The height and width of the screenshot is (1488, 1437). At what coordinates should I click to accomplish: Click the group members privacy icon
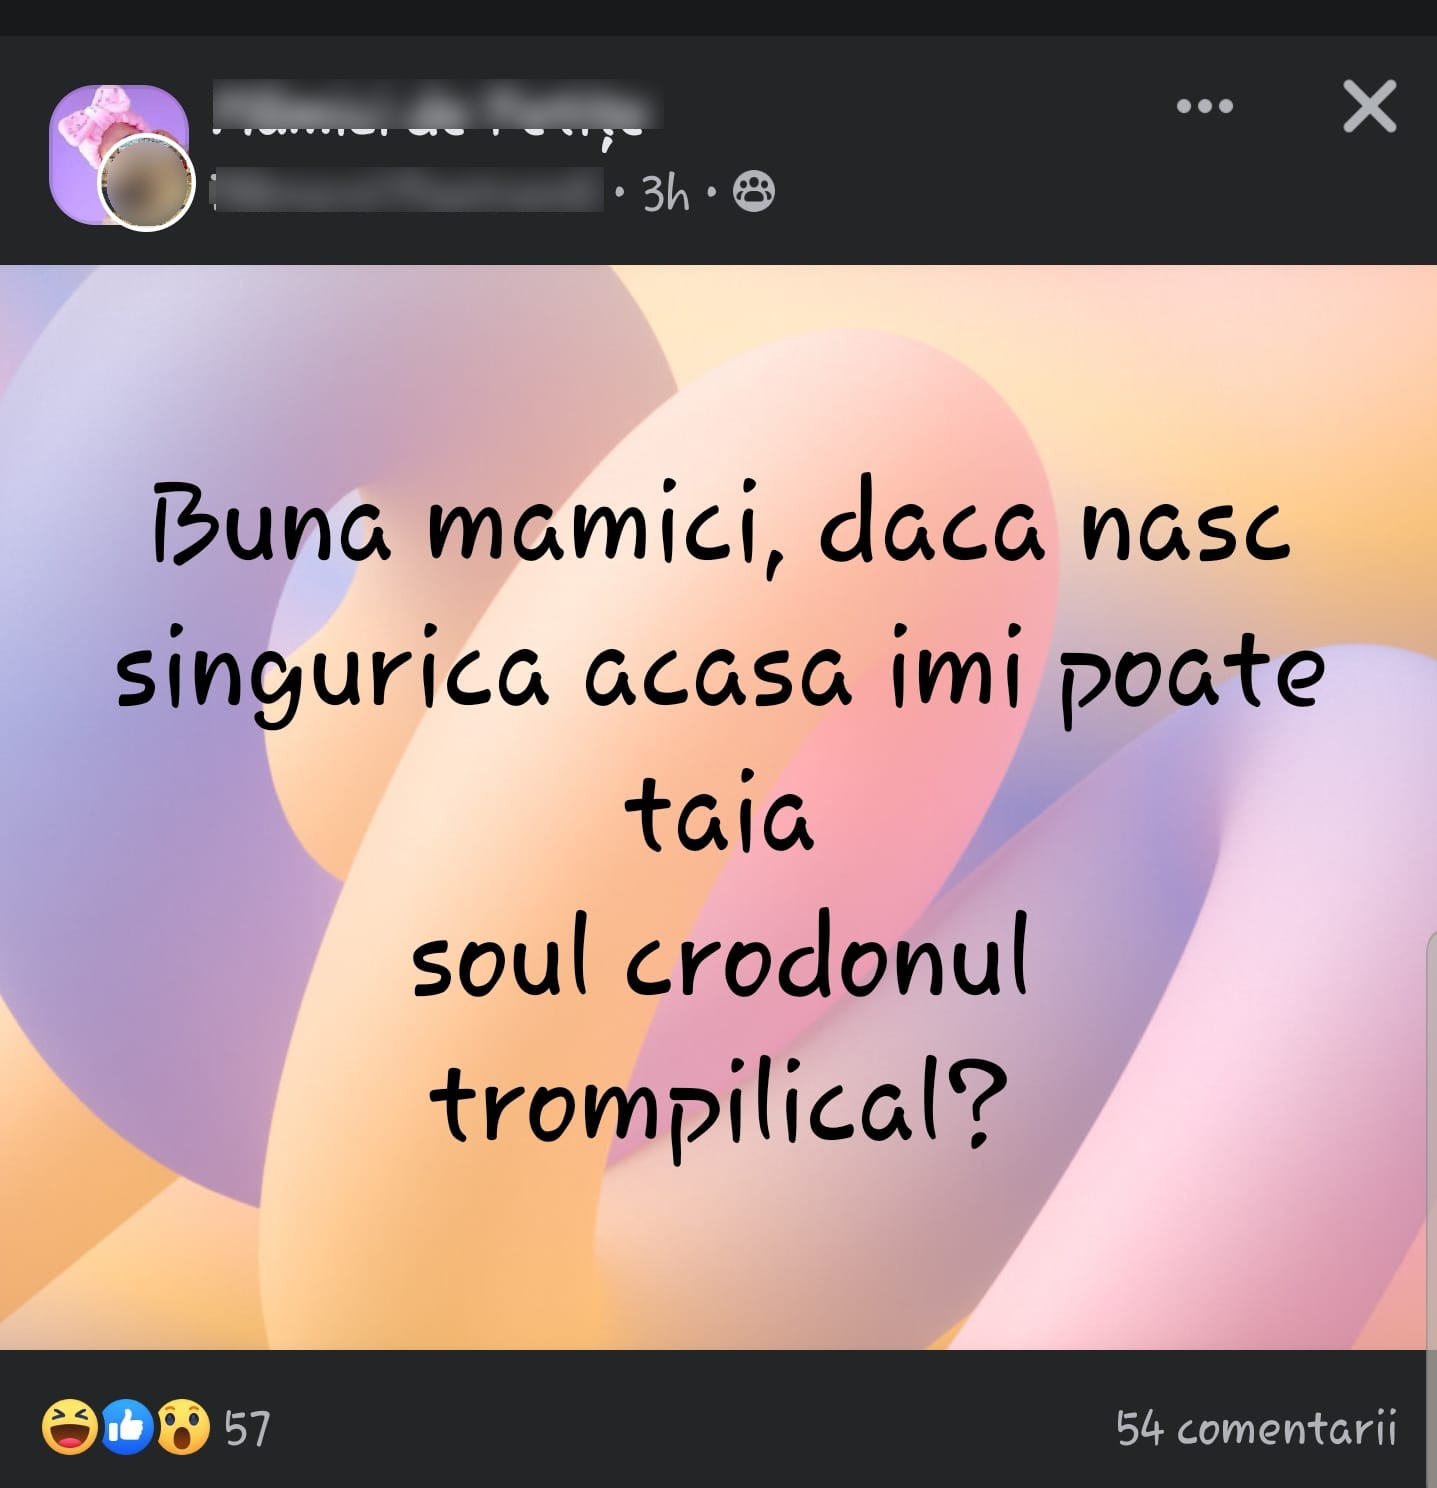[754, 191]
